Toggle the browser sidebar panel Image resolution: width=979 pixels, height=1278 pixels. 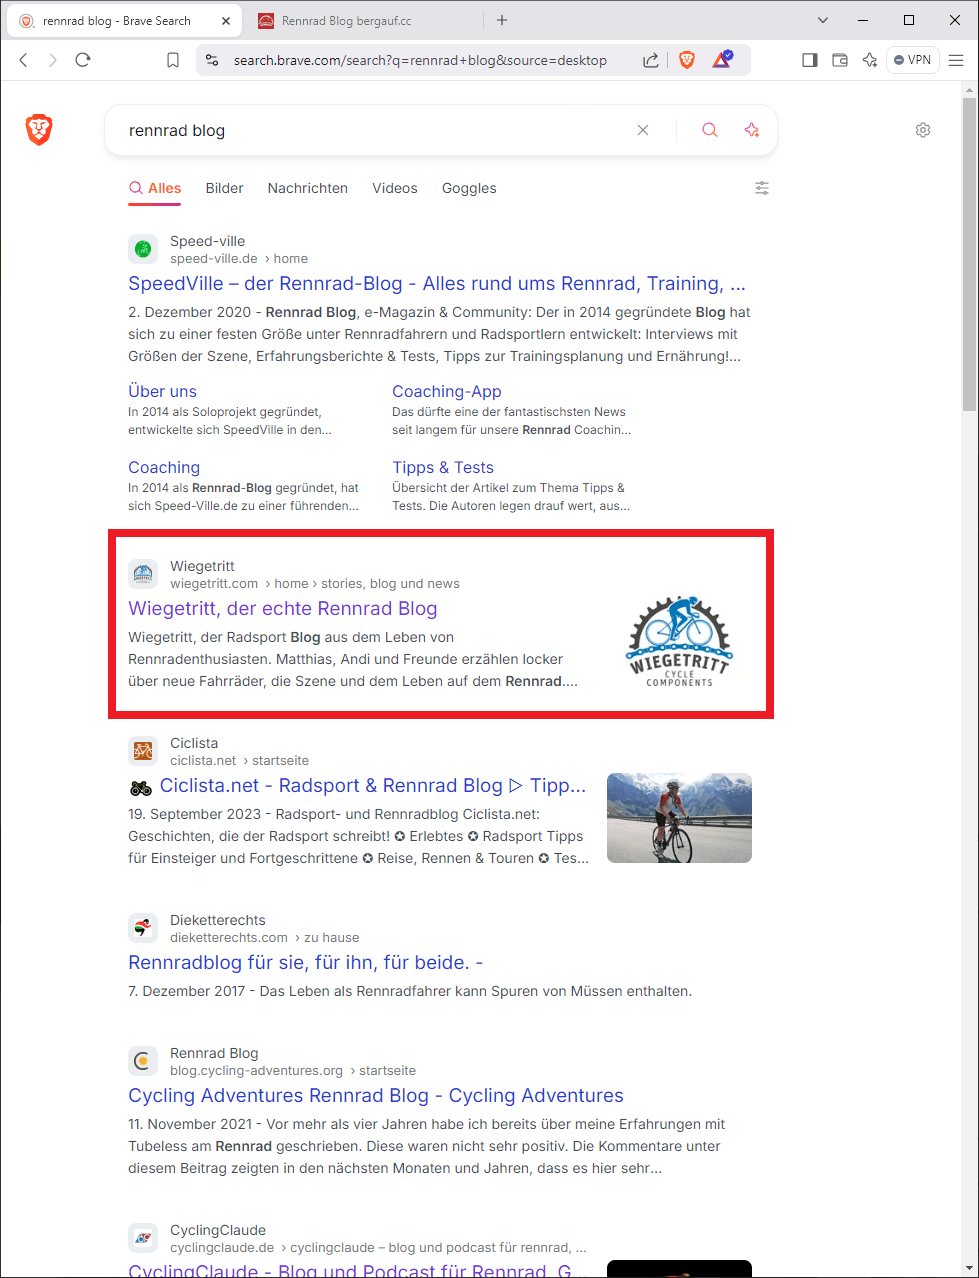click(810, 60)
